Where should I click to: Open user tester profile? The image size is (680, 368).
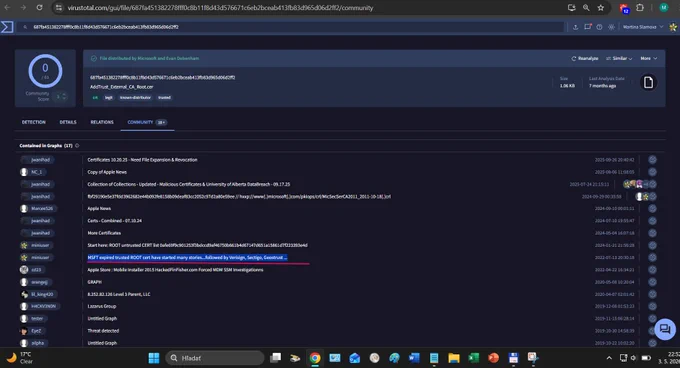tap(37, 319)
